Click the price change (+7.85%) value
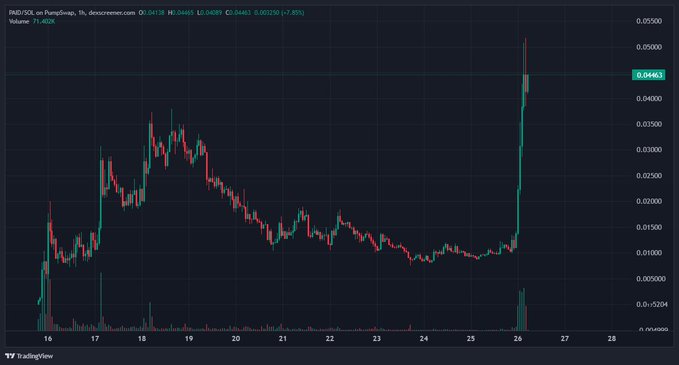 pos(292,13)
